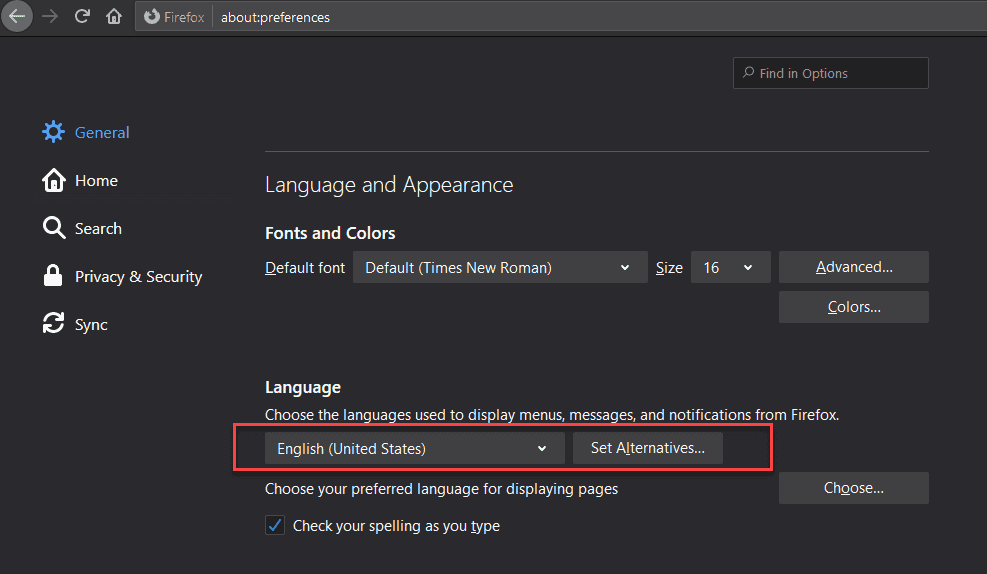This screenshot has height=574, width=987.
Task: Select the General gear icon in sidebar
Action: 53,132
